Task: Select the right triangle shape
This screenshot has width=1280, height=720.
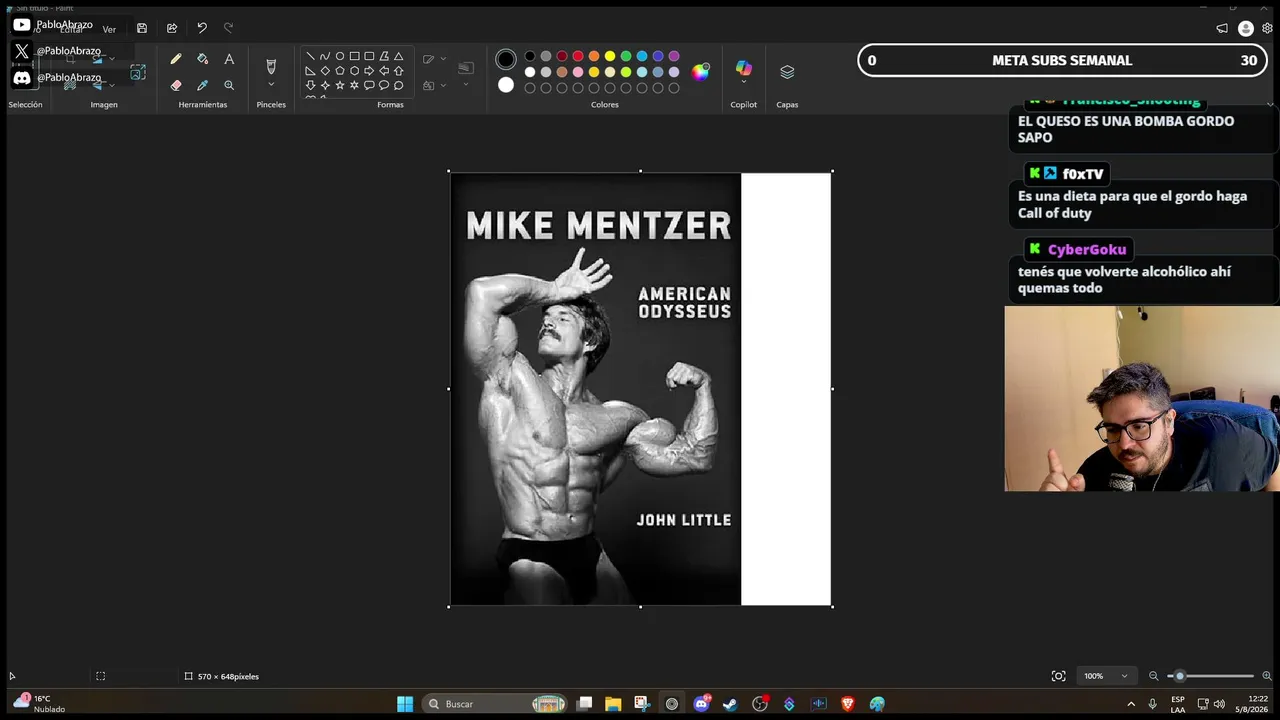Action: [310, 71]
